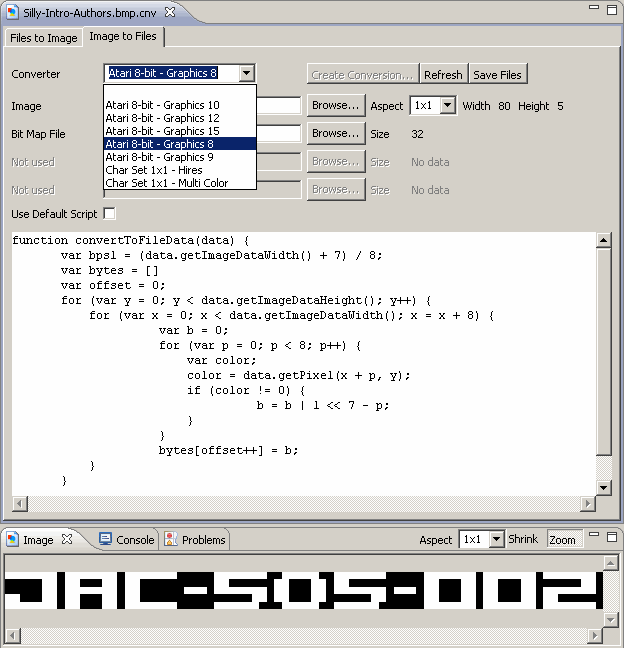This screenshot has height=648, width=624.
Task: Click the Problems view icon
Action: [x=171, y=539]
